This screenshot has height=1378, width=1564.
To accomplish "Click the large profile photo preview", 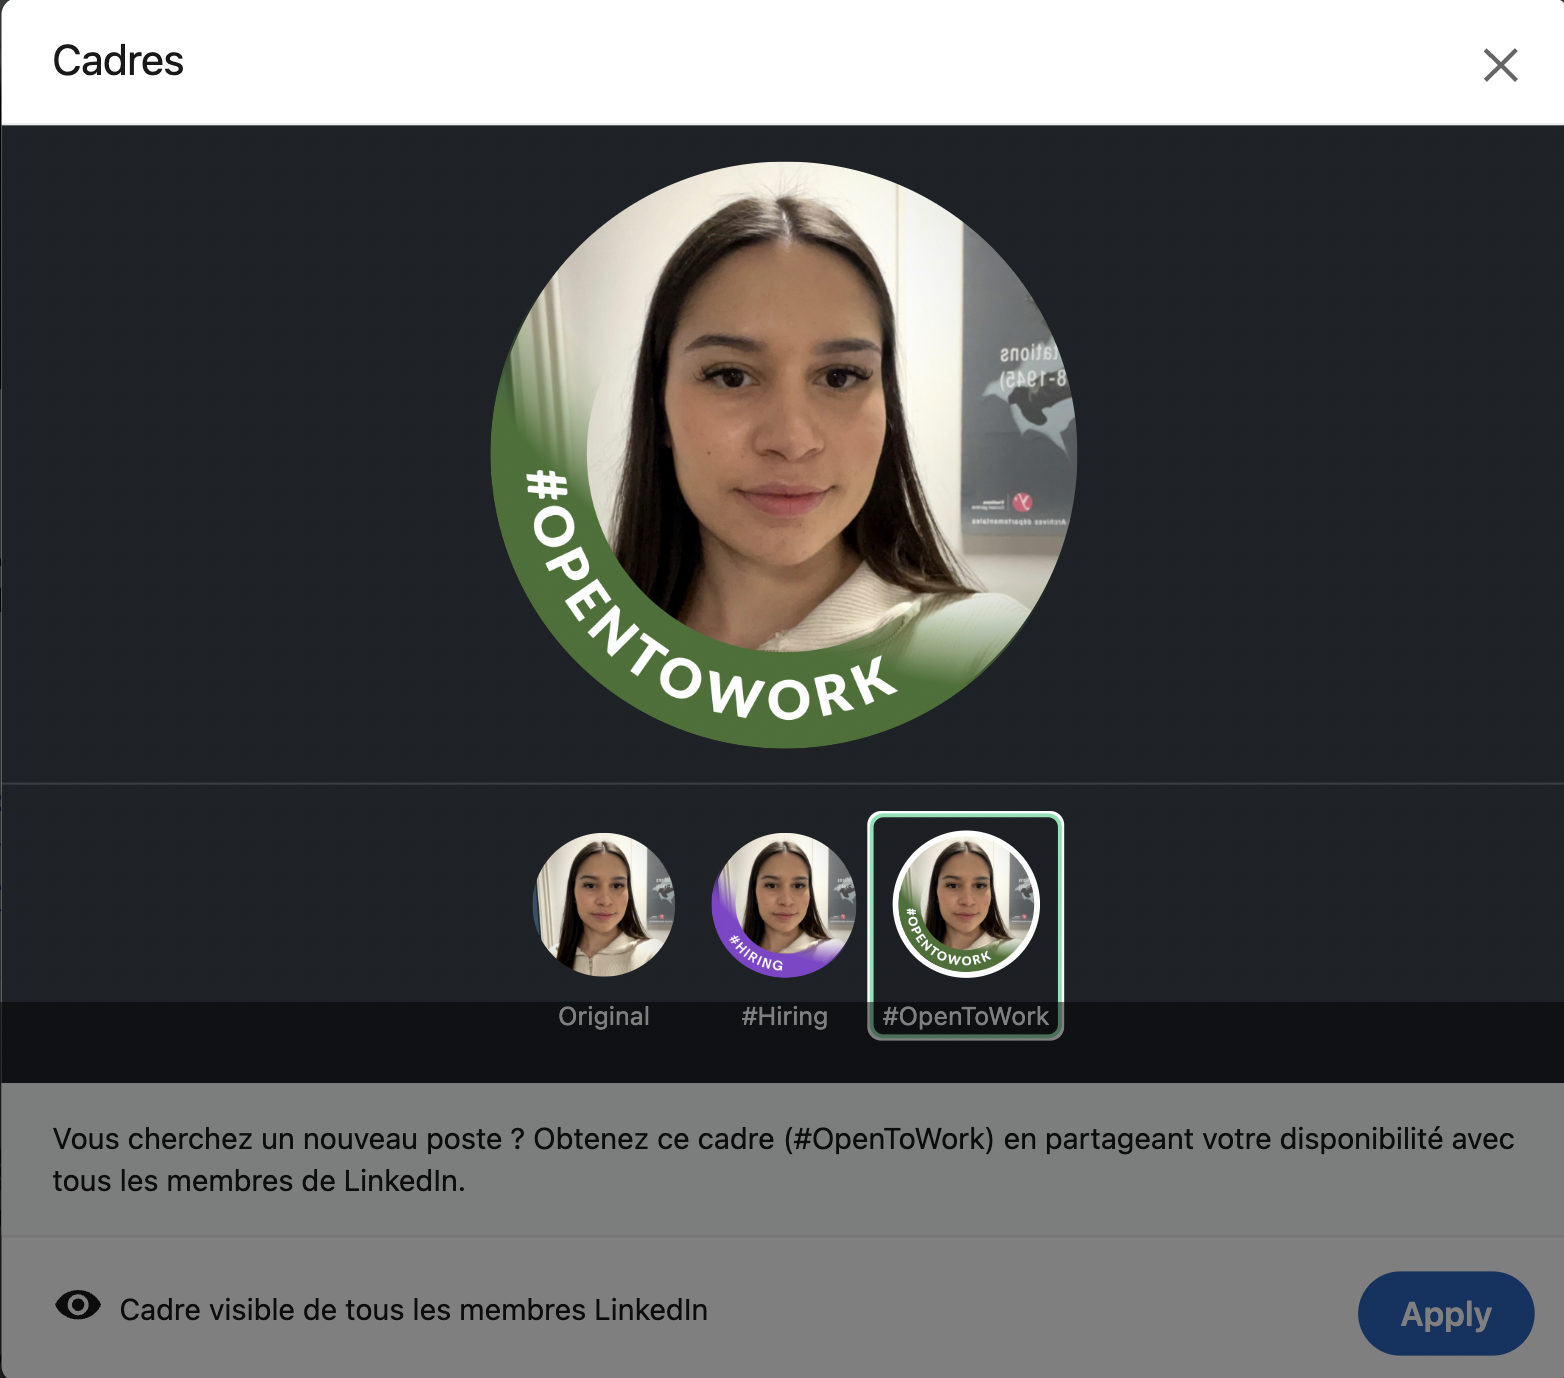I will pyautogui.click(x=783, y=455).
